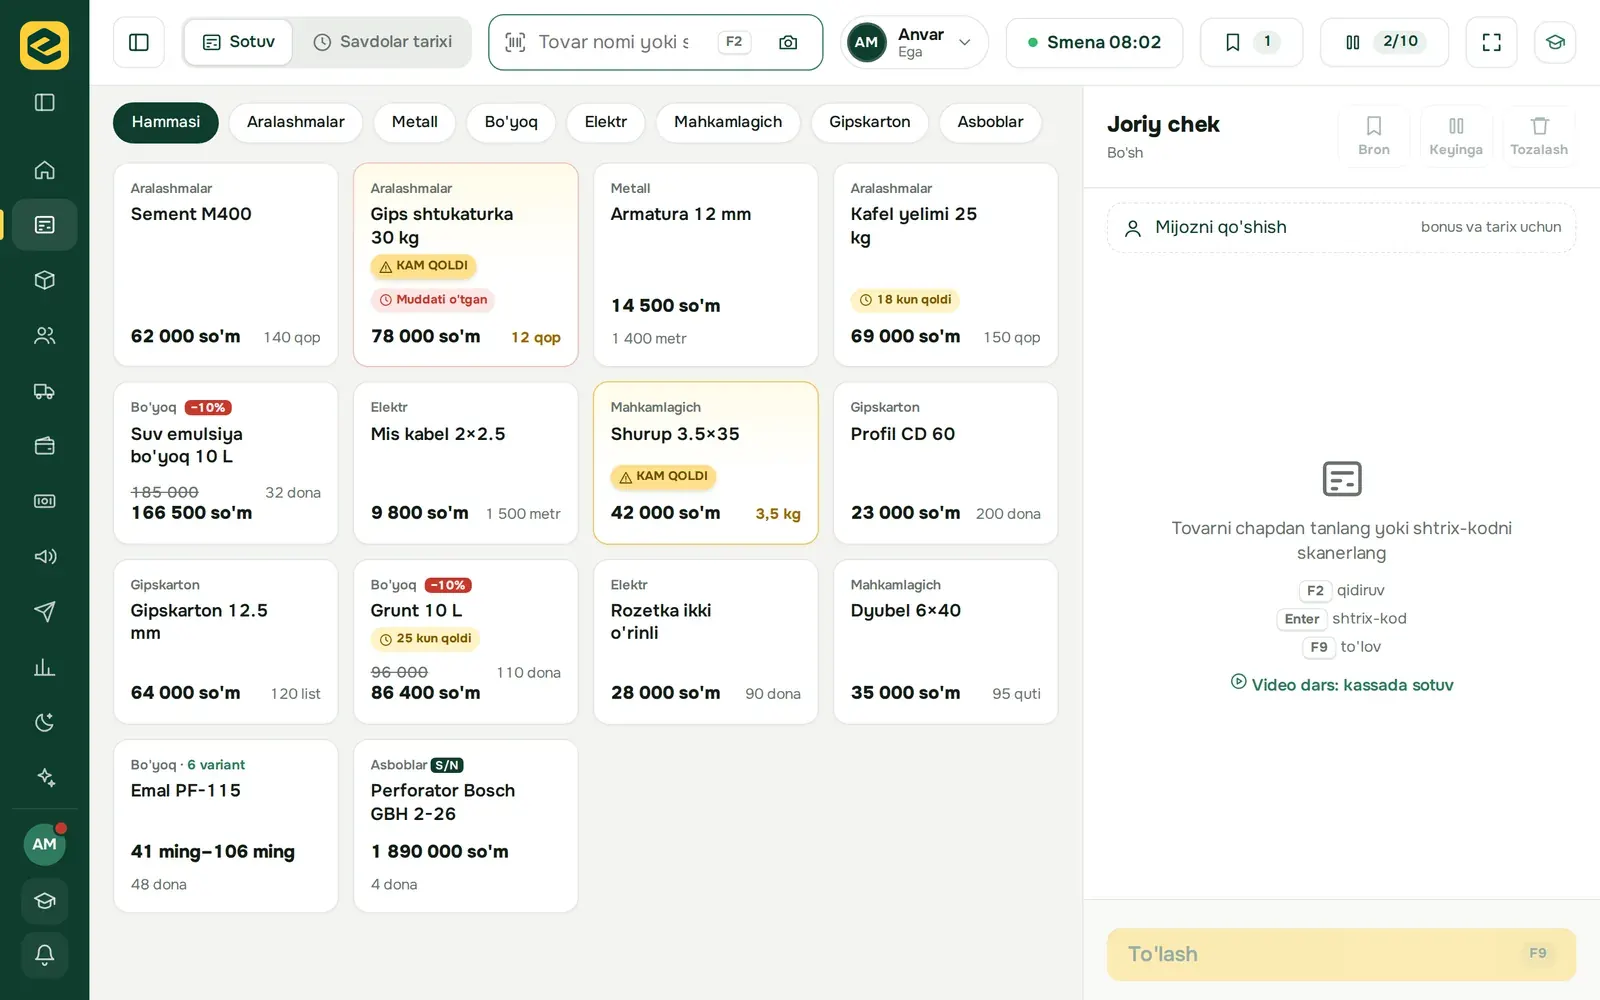Switch to dark mode via moon icon
This screenshot has width=1600, height=1000.
coord(44,722)
